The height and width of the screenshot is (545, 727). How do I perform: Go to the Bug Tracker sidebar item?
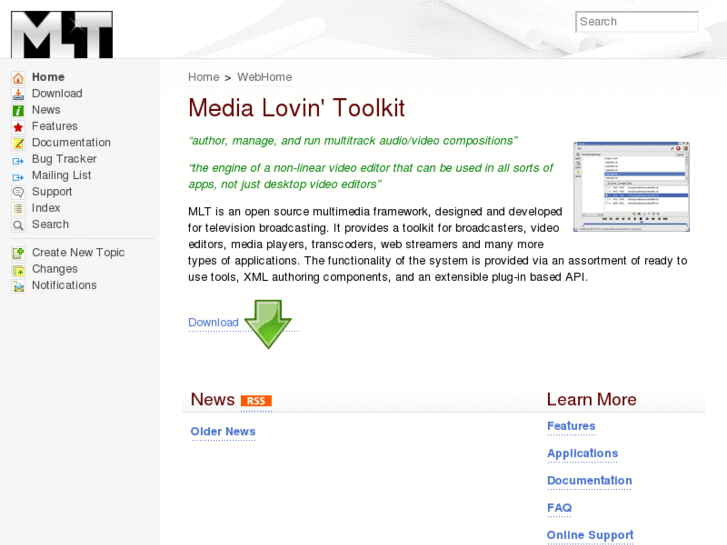(64, 159)
